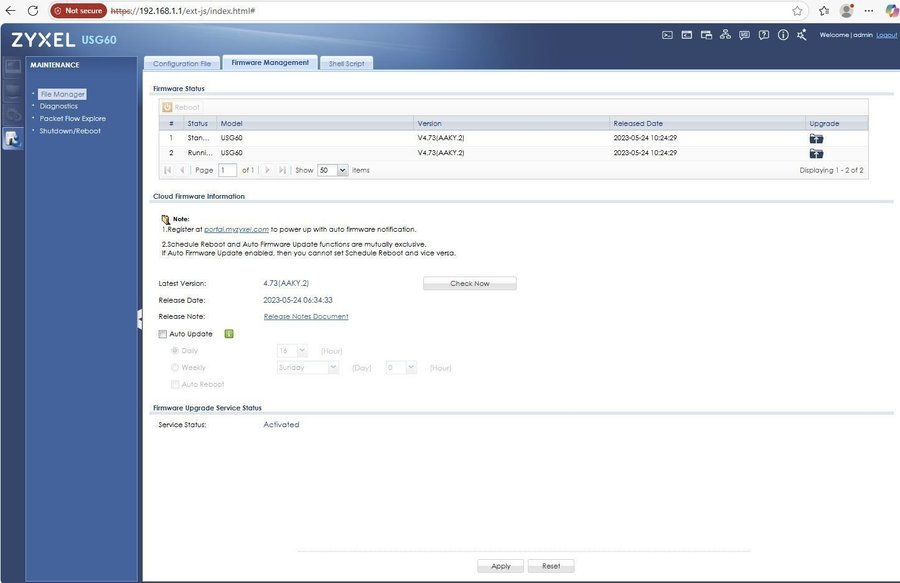
Task: Click the Check Now button
Action: pos(469,284)
